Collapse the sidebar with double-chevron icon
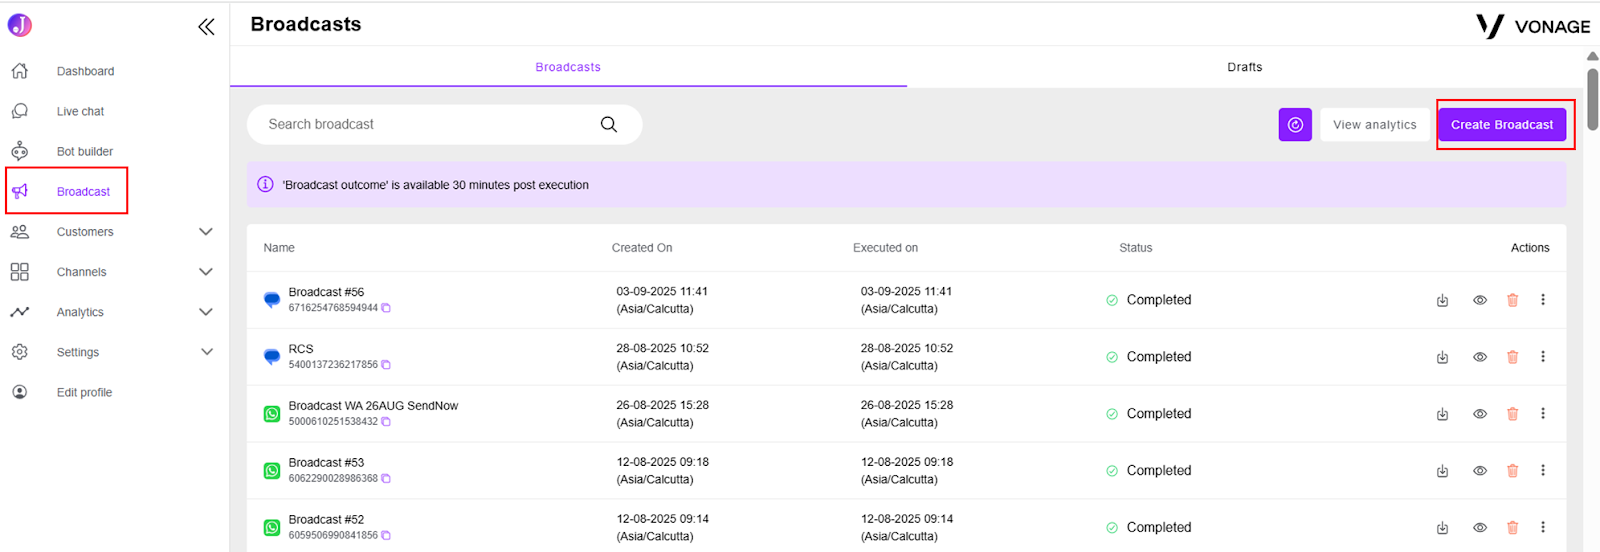1600x552 pixels. [x=206, y=27]
